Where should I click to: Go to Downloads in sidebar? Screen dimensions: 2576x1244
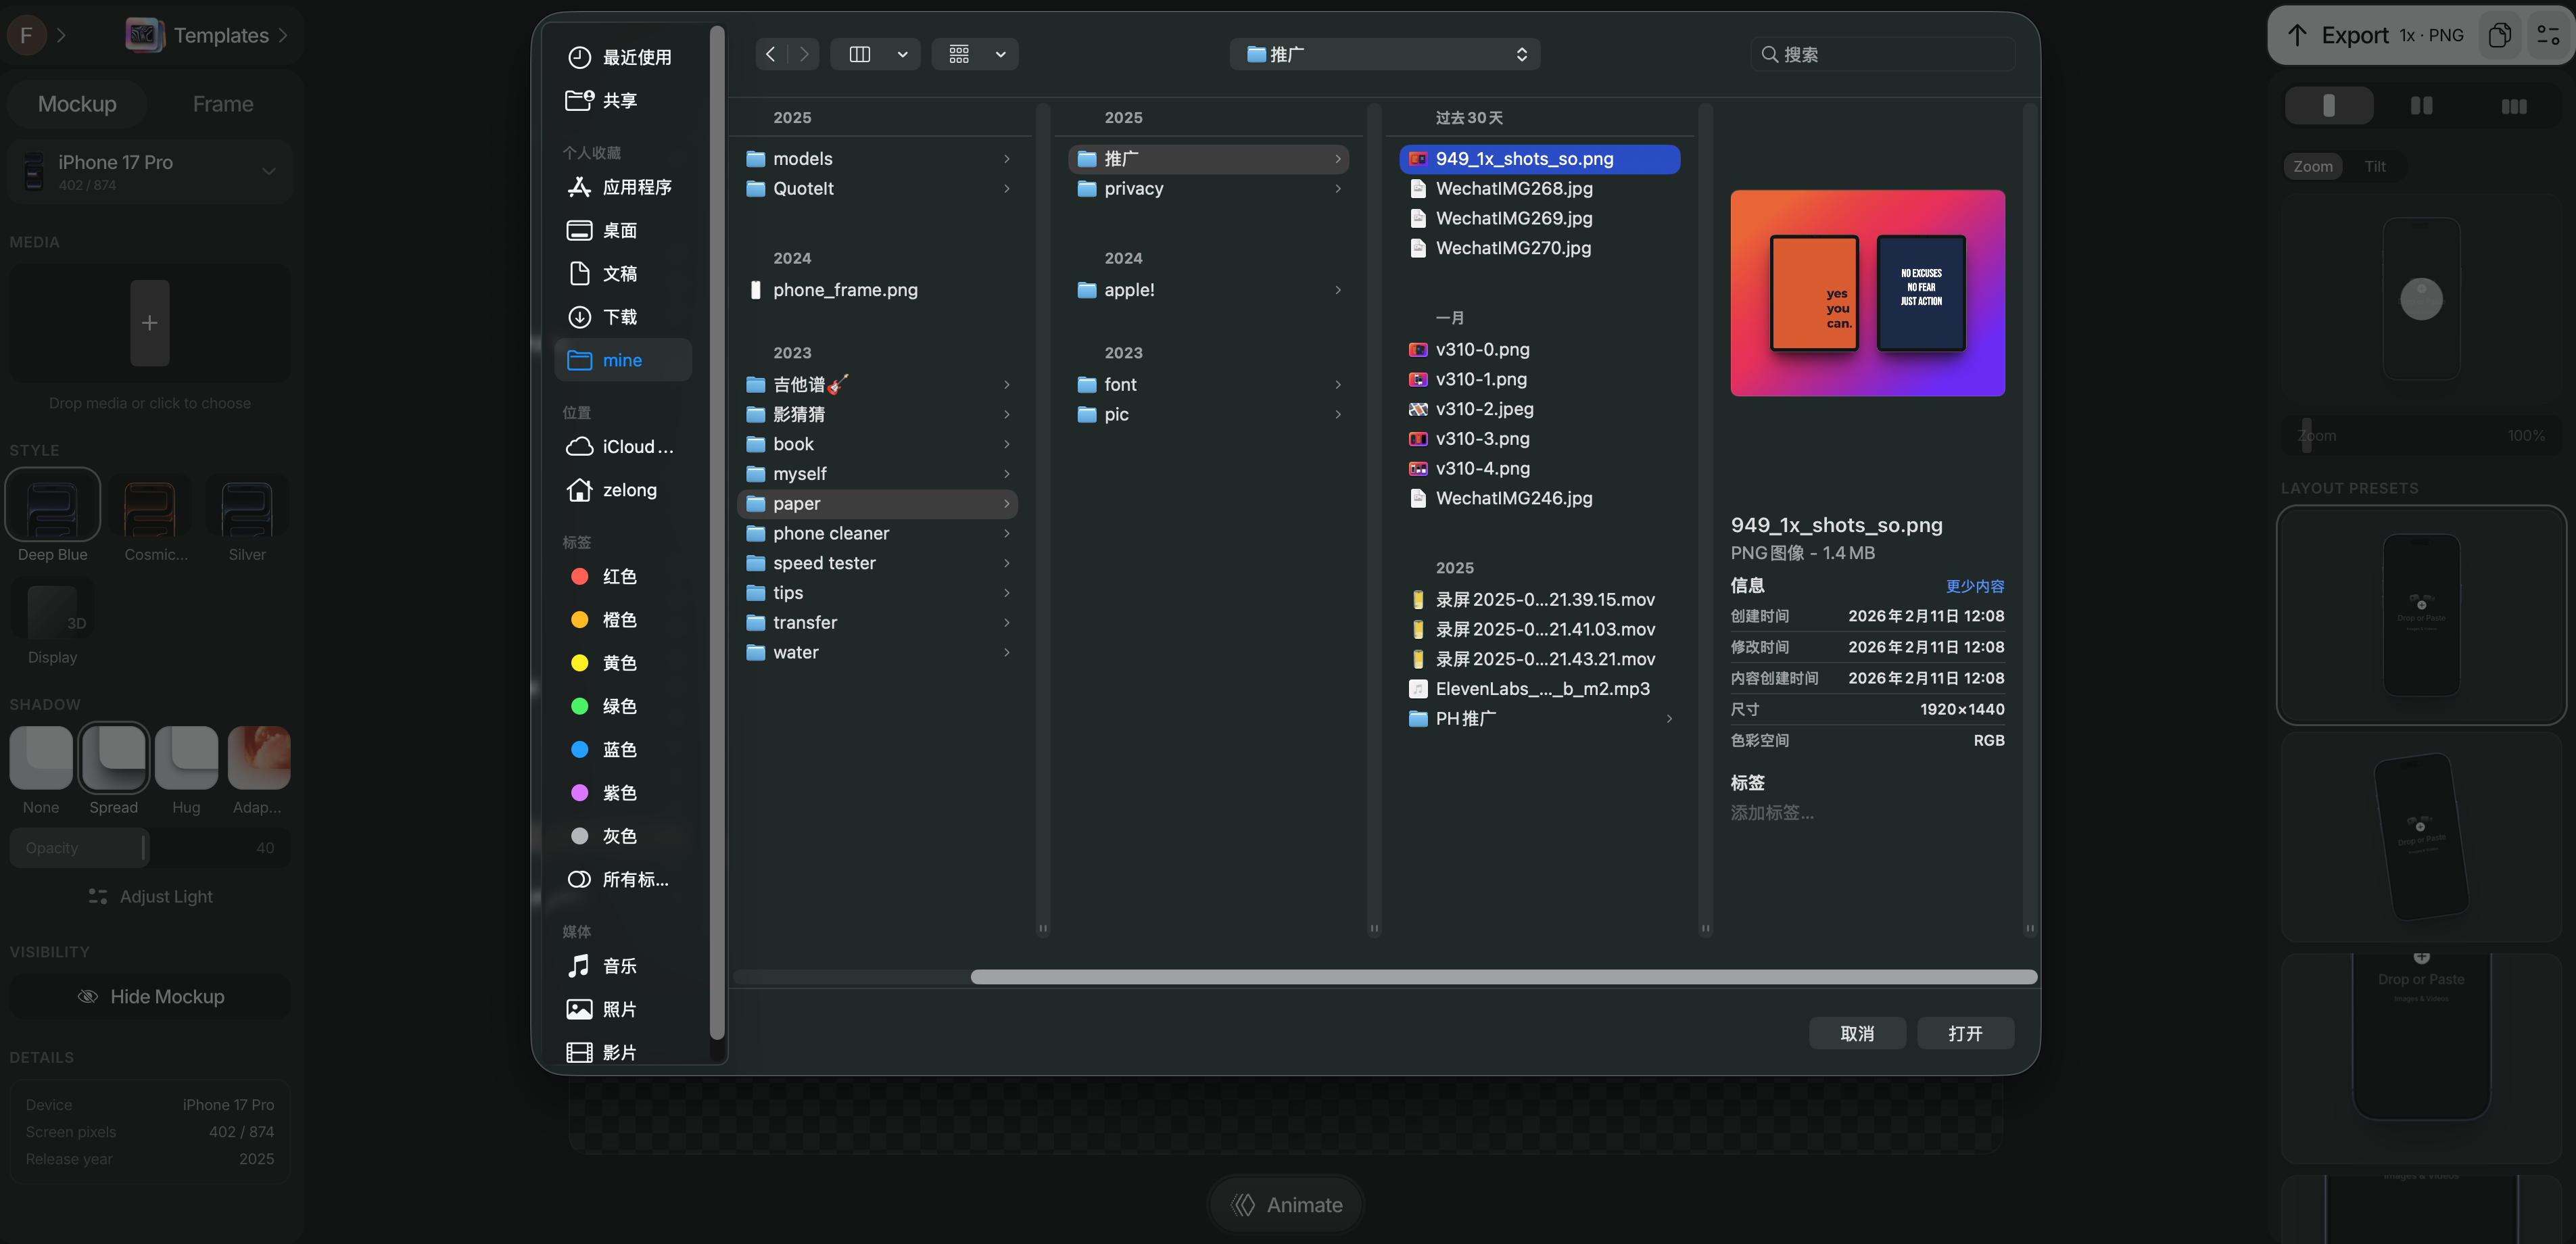pyautogui.click(x=619, y=317)
